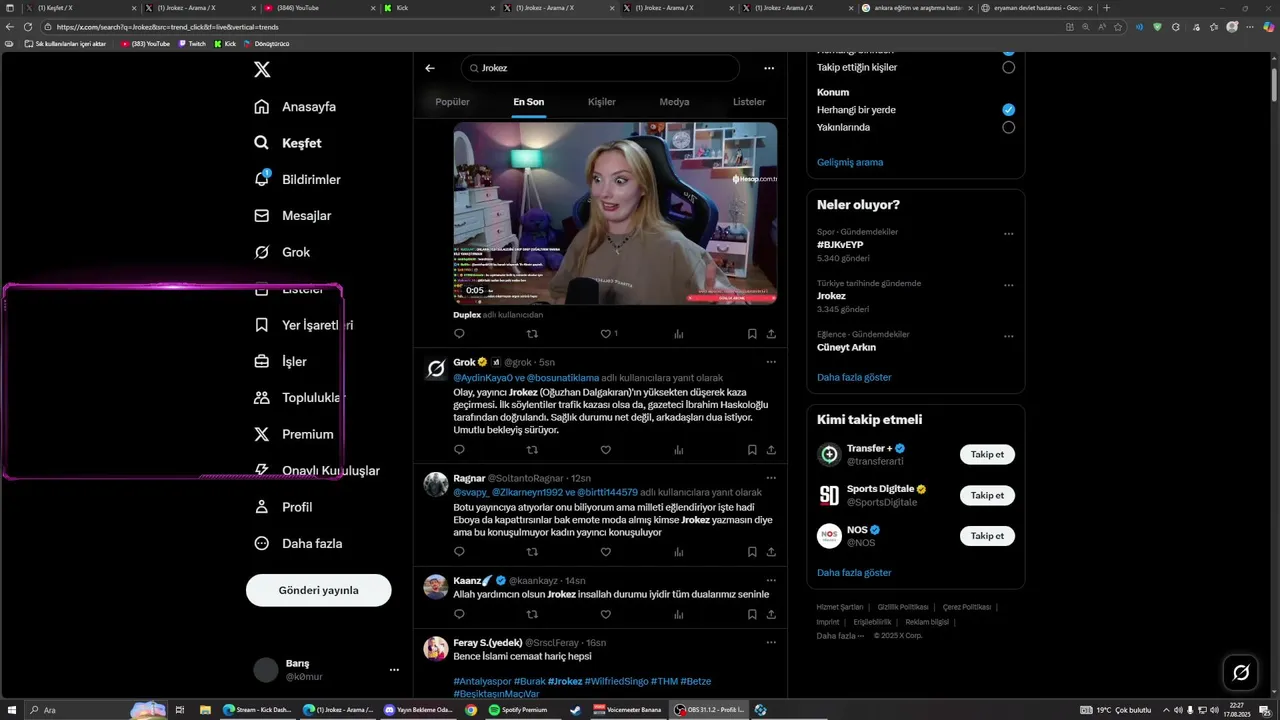Open the X logo home link
This screenshot has width=1280, height=720.
(x=262, y=69)
